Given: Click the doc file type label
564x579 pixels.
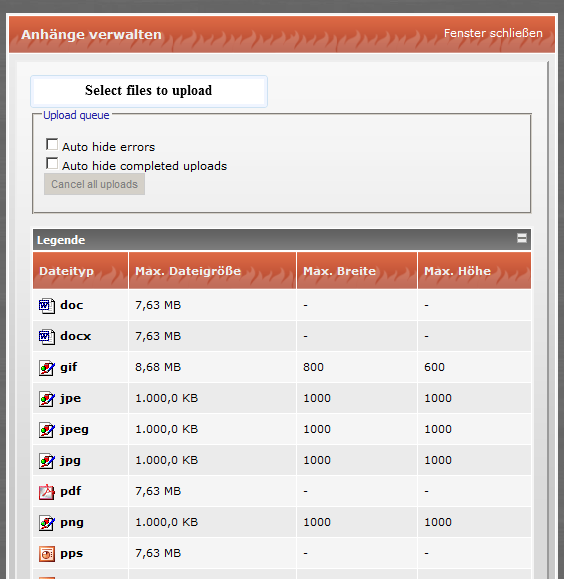Looking at the screenshot, I should (x=72, y=305).
